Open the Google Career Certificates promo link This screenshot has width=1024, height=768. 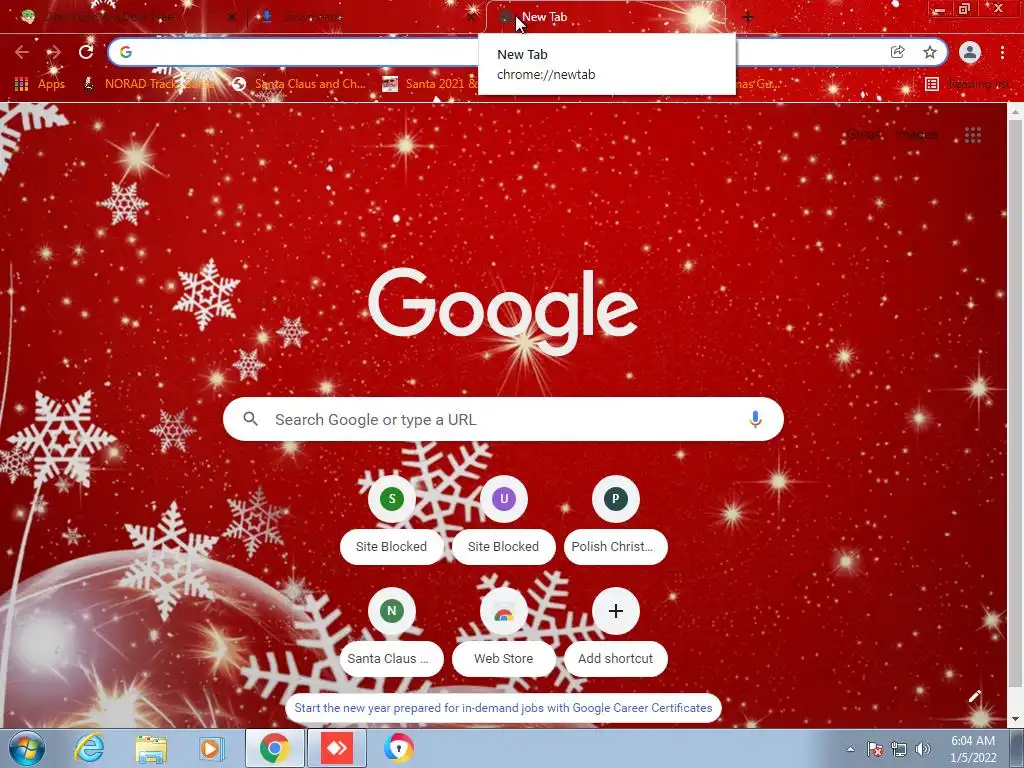(x=503, y=708)
